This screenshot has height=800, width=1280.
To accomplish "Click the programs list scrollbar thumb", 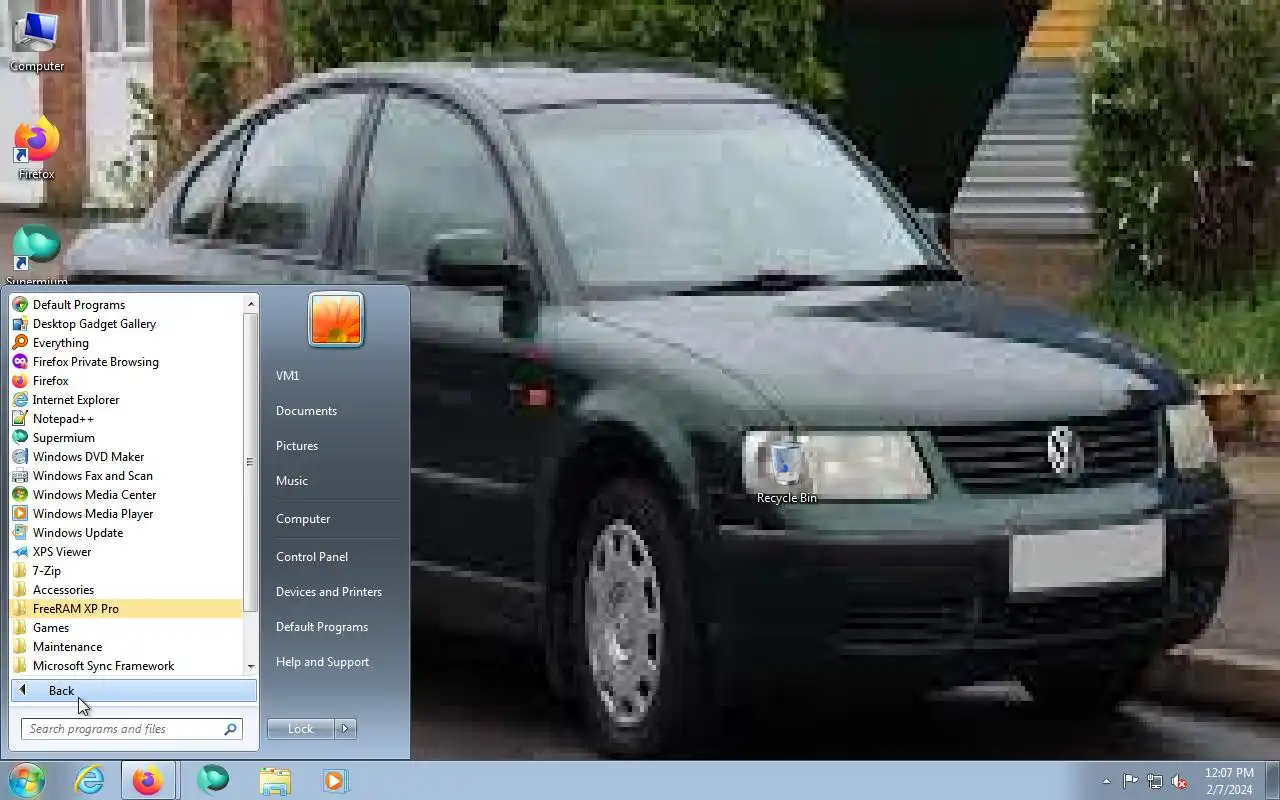I will [x=250, y=462].
